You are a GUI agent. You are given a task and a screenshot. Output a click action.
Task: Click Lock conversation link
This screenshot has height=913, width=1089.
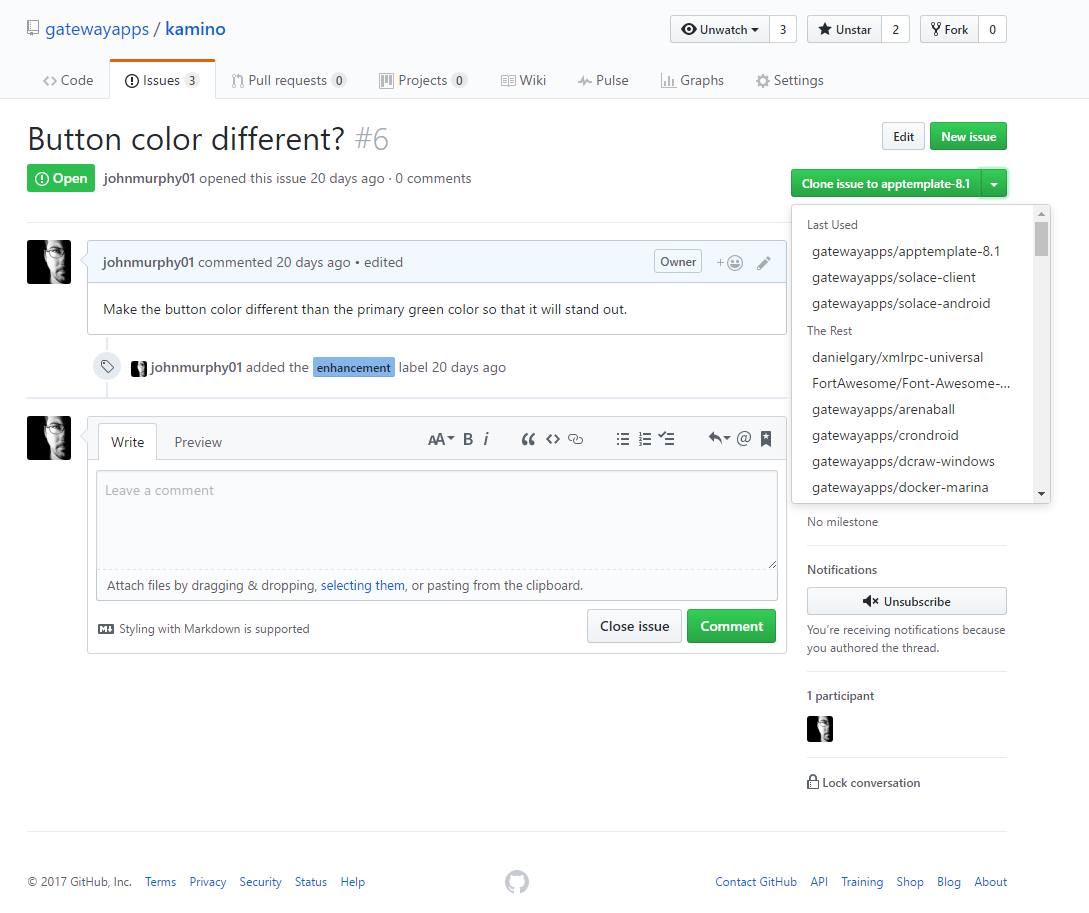[871, 782]
